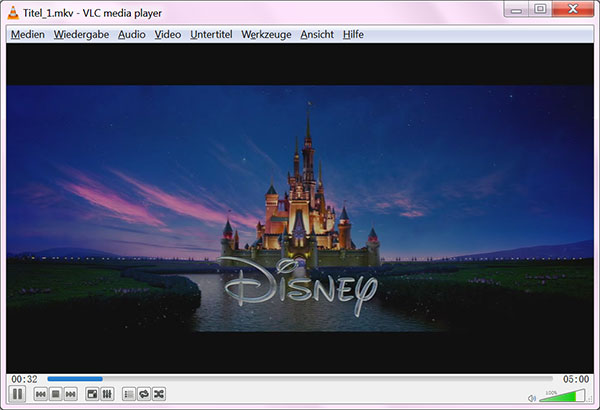
Task: Adjust the green volume slider
Action: (x=562, y=395)
